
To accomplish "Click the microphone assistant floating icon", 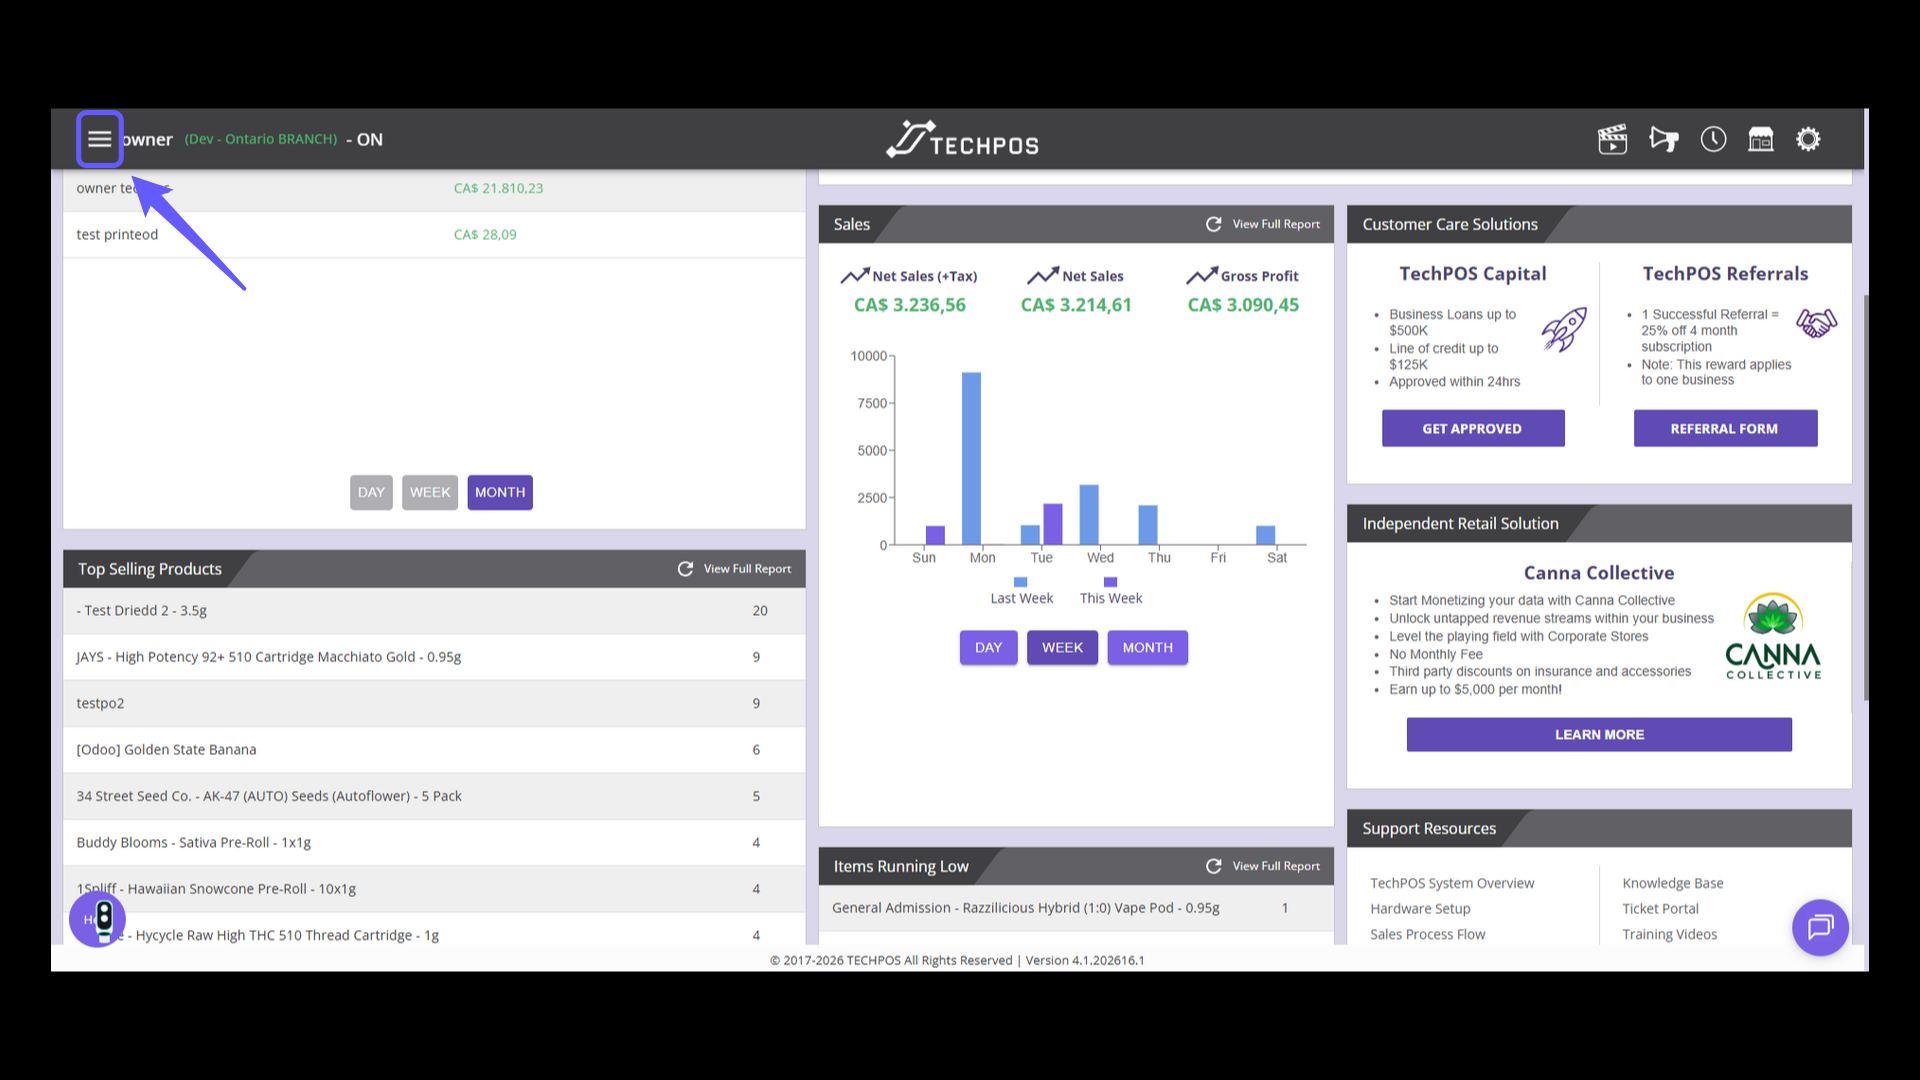I will 98,919.
